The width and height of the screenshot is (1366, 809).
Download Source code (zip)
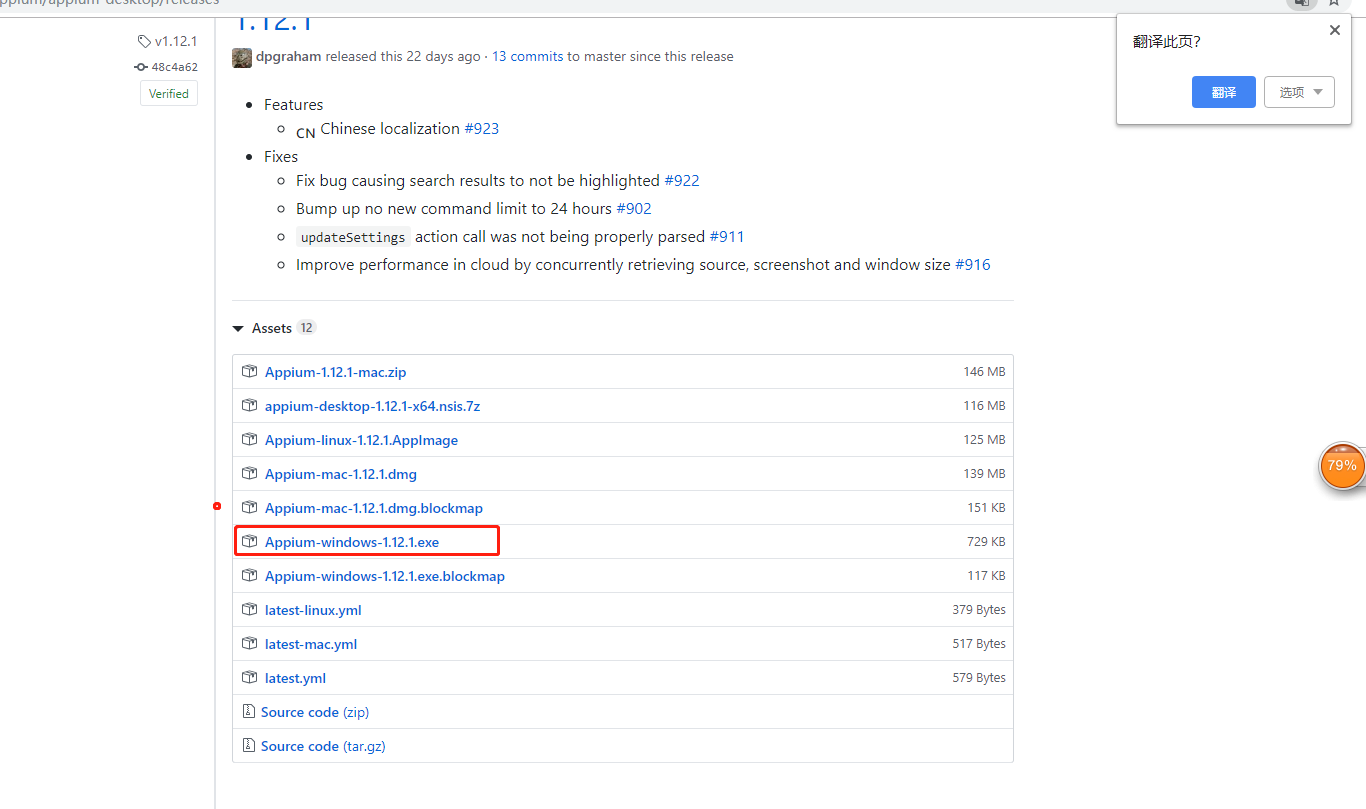pos(315,712)
